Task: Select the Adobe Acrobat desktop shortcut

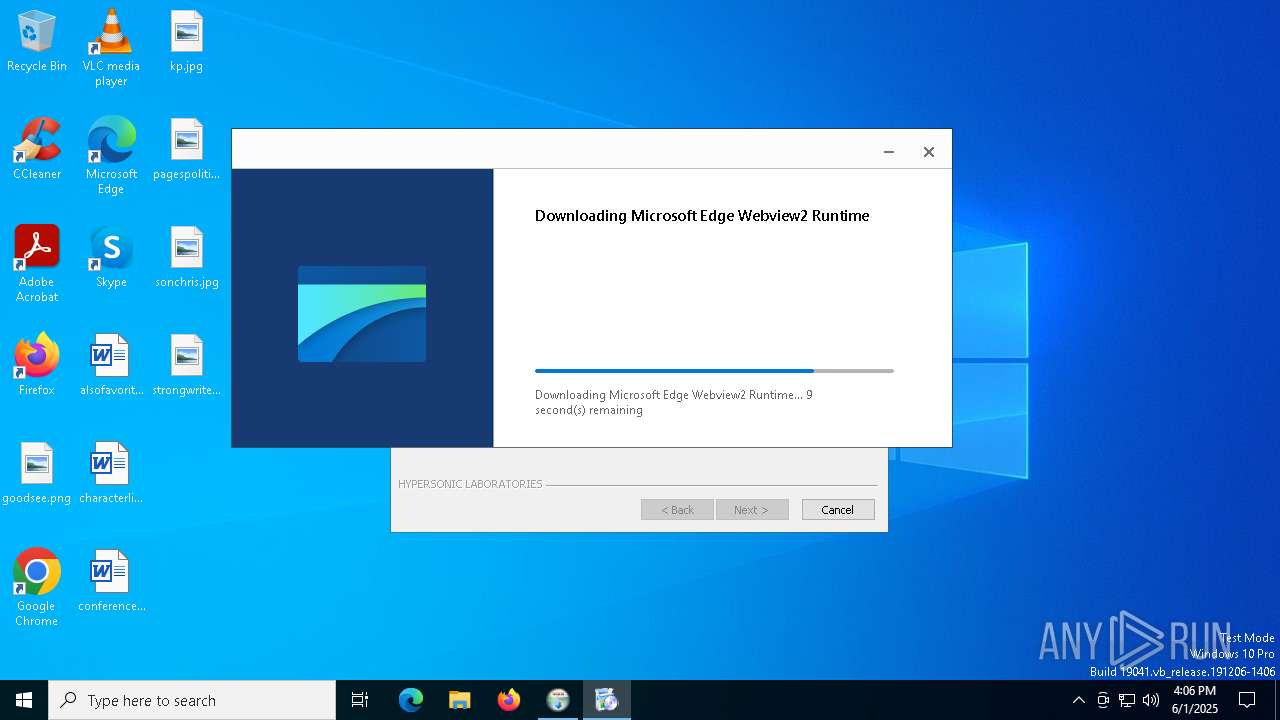Action: click(x=37, y=264)
